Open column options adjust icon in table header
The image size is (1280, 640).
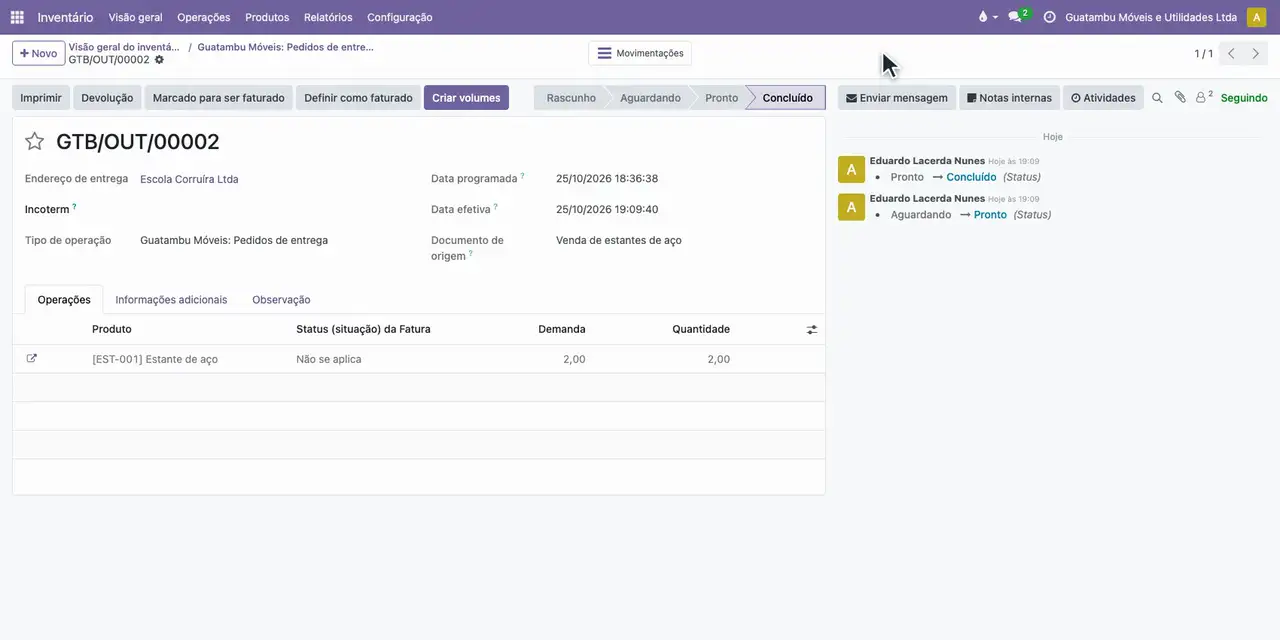(x=812, y=329)
